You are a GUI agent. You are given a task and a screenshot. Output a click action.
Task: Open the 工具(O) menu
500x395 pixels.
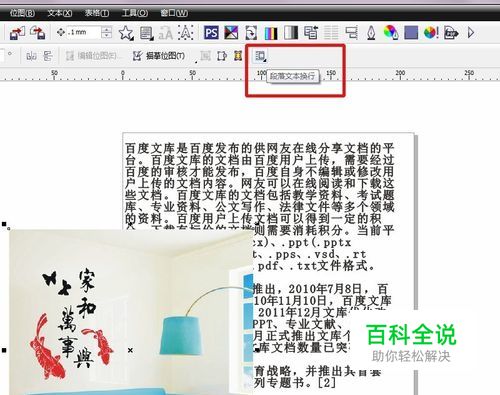134,13
